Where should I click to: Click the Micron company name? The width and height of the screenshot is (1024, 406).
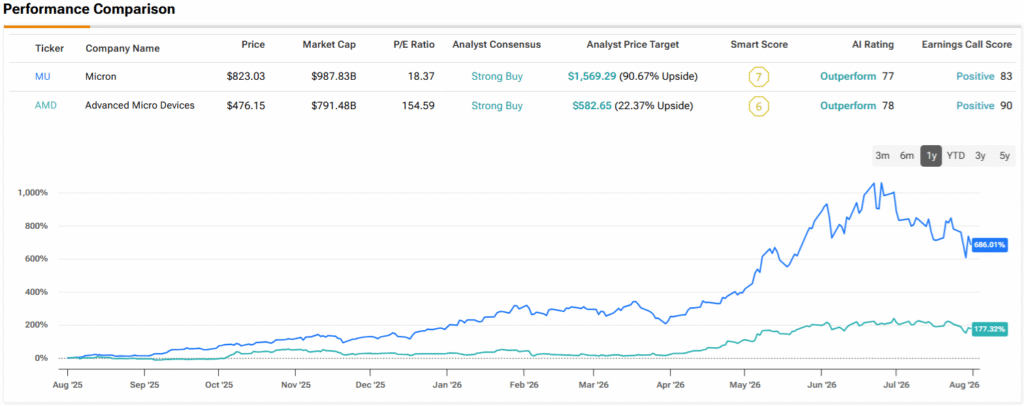click(x=101, y=76)
